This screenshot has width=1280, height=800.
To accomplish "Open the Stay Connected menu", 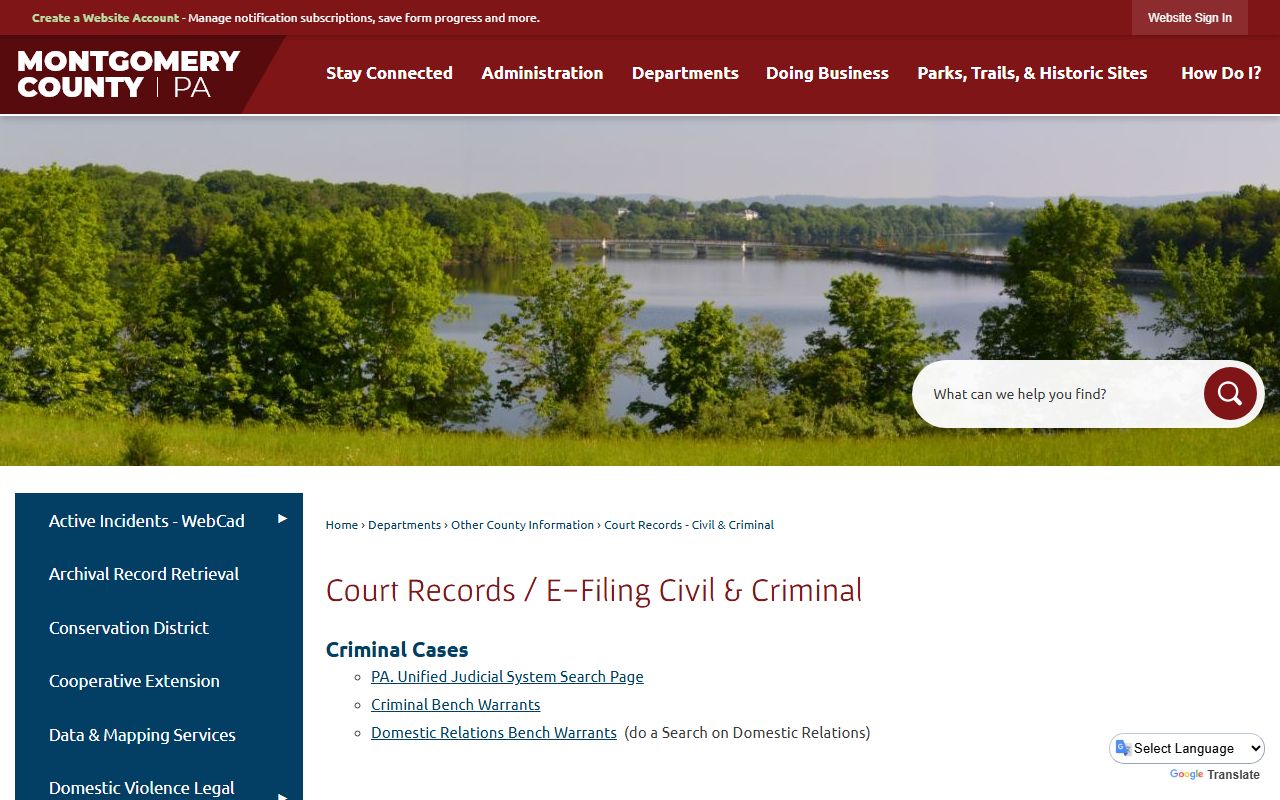I will 389,73.
